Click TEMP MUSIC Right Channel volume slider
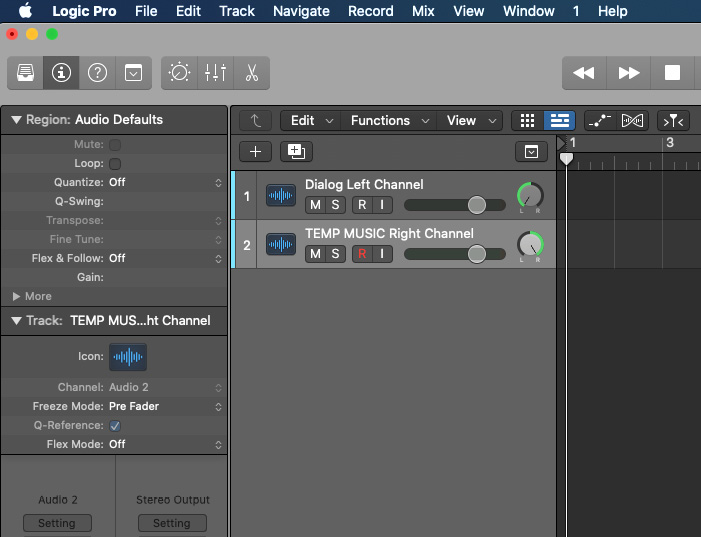 [x=455, y=254]
